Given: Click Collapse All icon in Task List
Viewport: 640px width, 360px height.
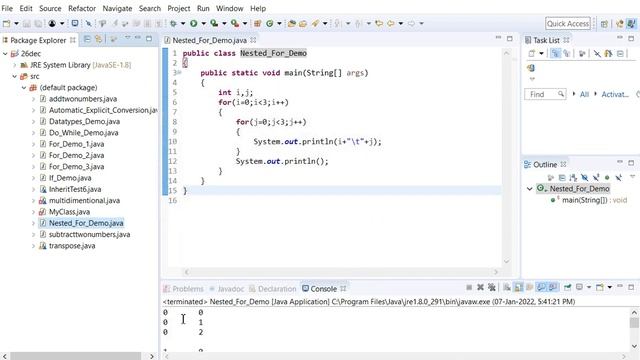Looking at the screenshot, I should click(620, 53).
